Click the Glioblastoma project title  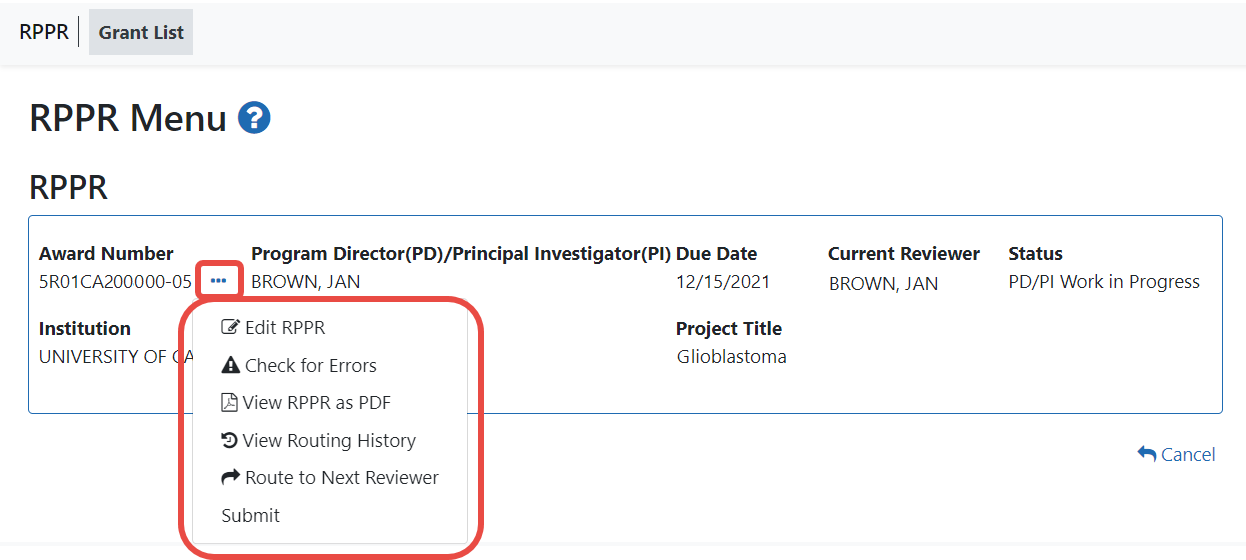click(731, 357)
